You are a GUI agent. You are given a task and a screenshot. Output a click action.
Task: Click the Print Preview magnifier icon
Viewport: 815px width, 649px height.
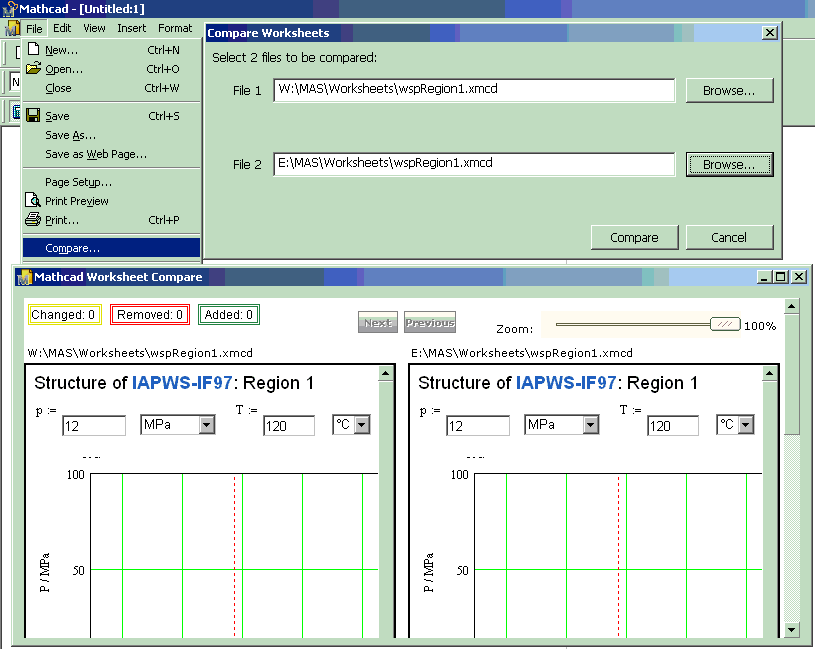[33, 200]
